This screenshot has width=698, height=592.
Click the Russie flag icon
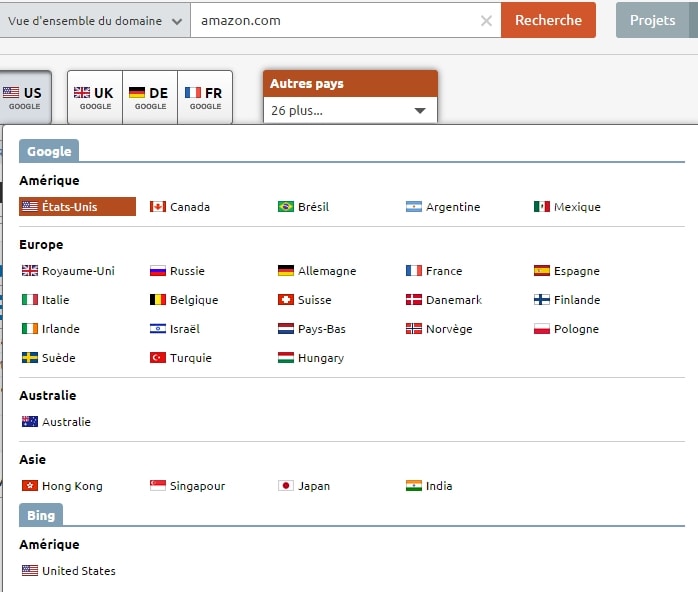click(158, 271)
